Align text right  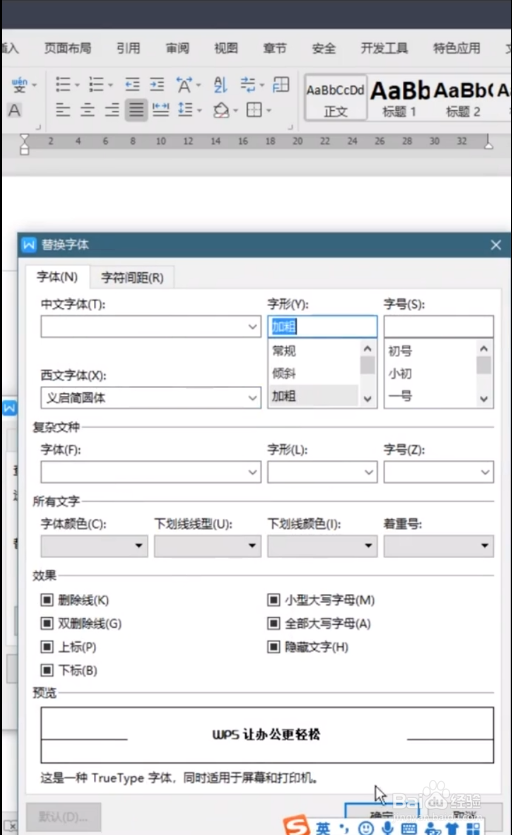(112, 110)
